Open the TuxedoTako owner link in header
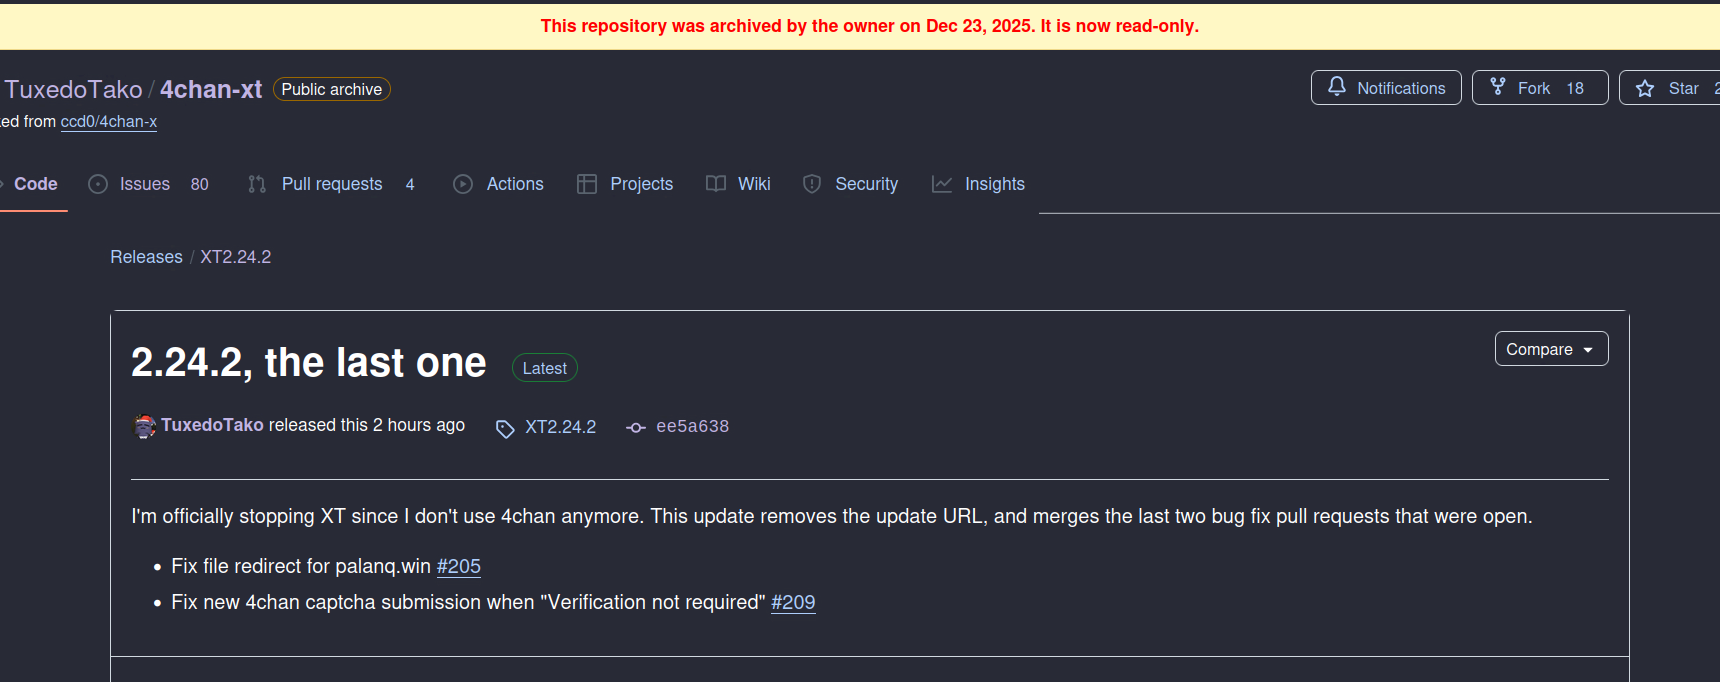Viewport: 1720px width, 682px height. [73, 89]
